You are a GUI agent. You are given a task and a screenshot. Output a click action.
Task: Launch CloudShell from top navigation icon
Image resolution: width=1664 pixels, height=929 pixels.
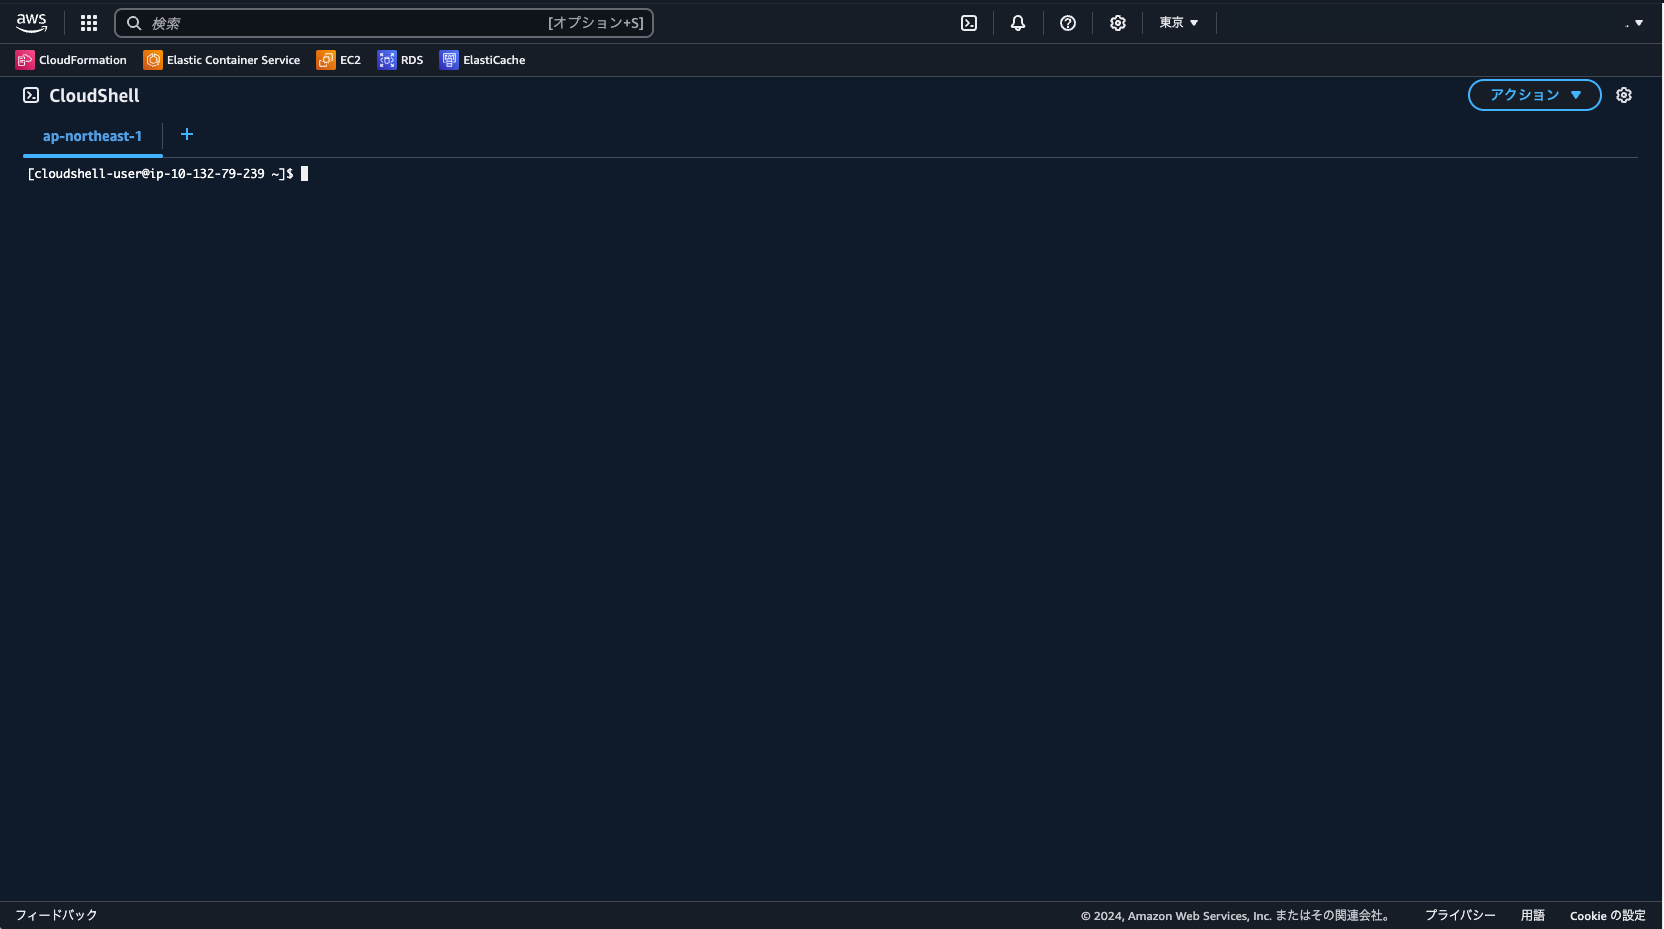969,23
